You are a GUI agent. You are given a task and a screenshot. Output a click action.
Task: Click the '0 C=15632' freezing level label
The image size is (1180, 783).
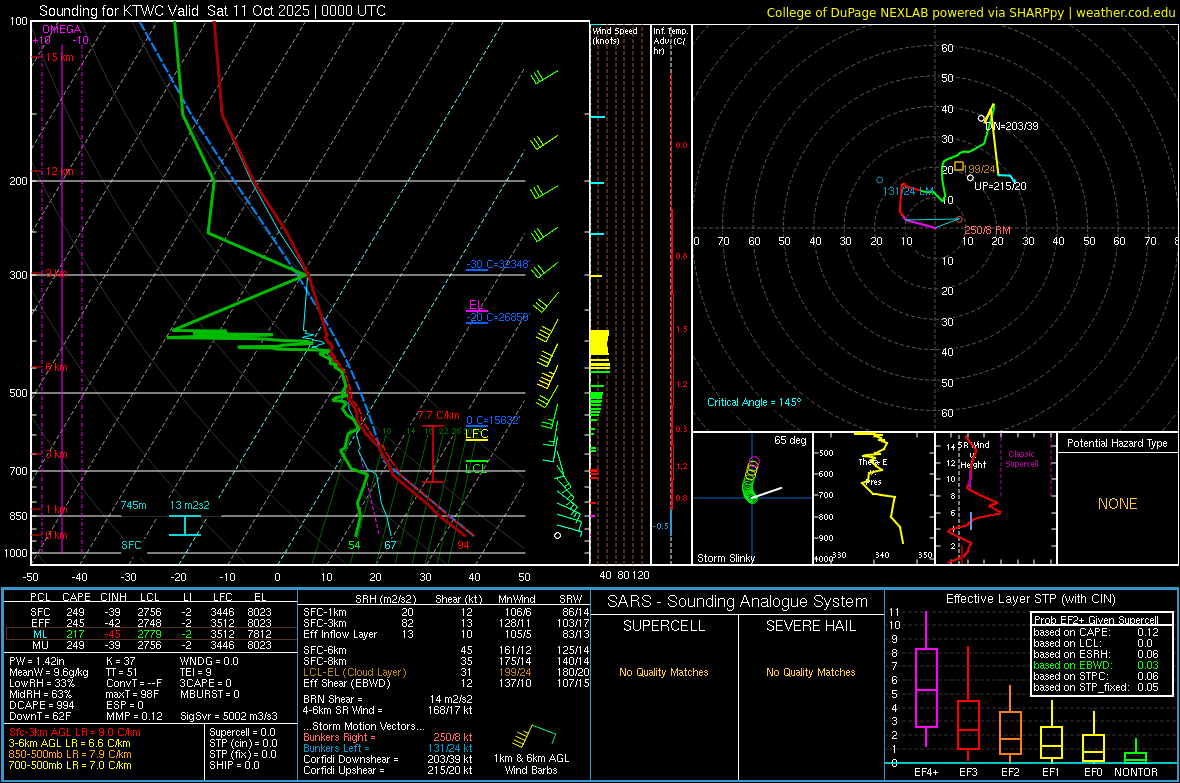493,420
